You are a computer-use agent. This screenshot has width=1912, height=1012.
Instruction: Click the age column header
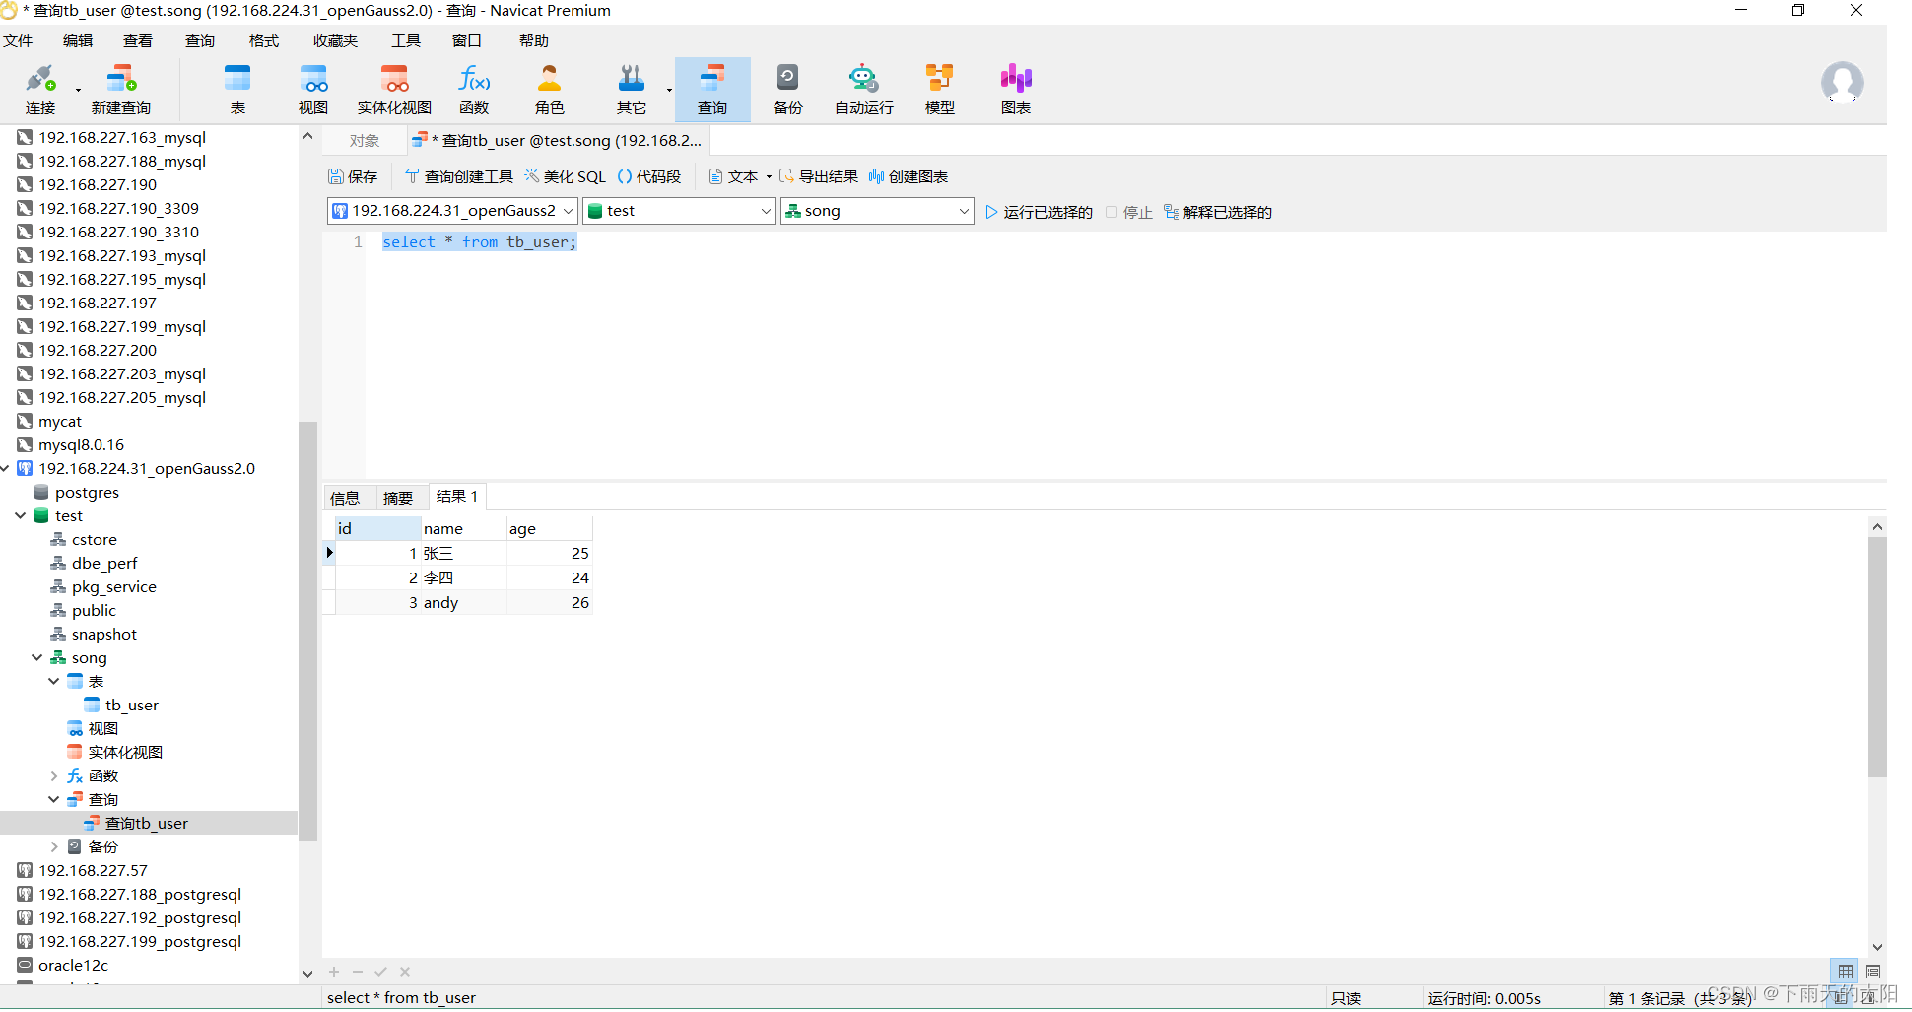pyautogui.click(x=550, y=529)
